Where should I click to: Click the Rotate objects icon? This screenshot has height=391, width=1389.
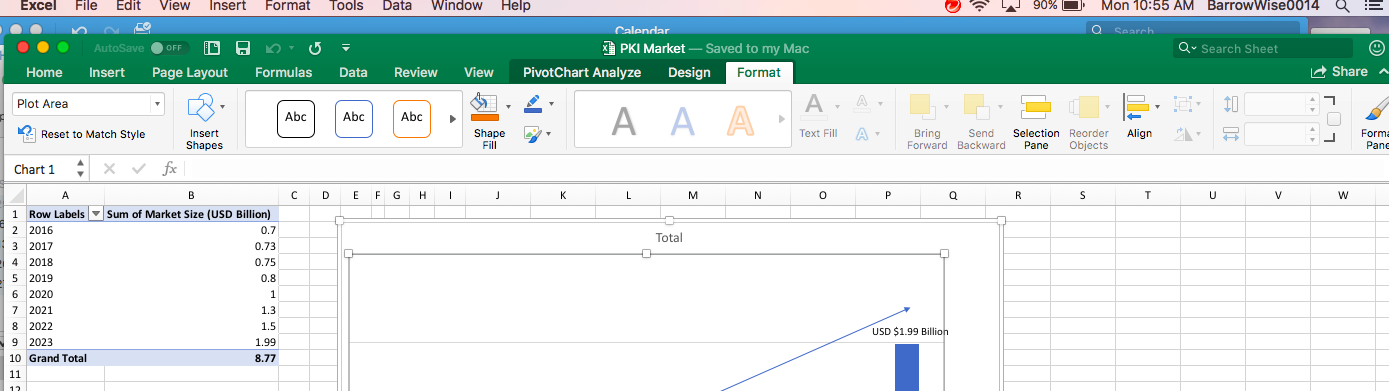point(1183,133)
